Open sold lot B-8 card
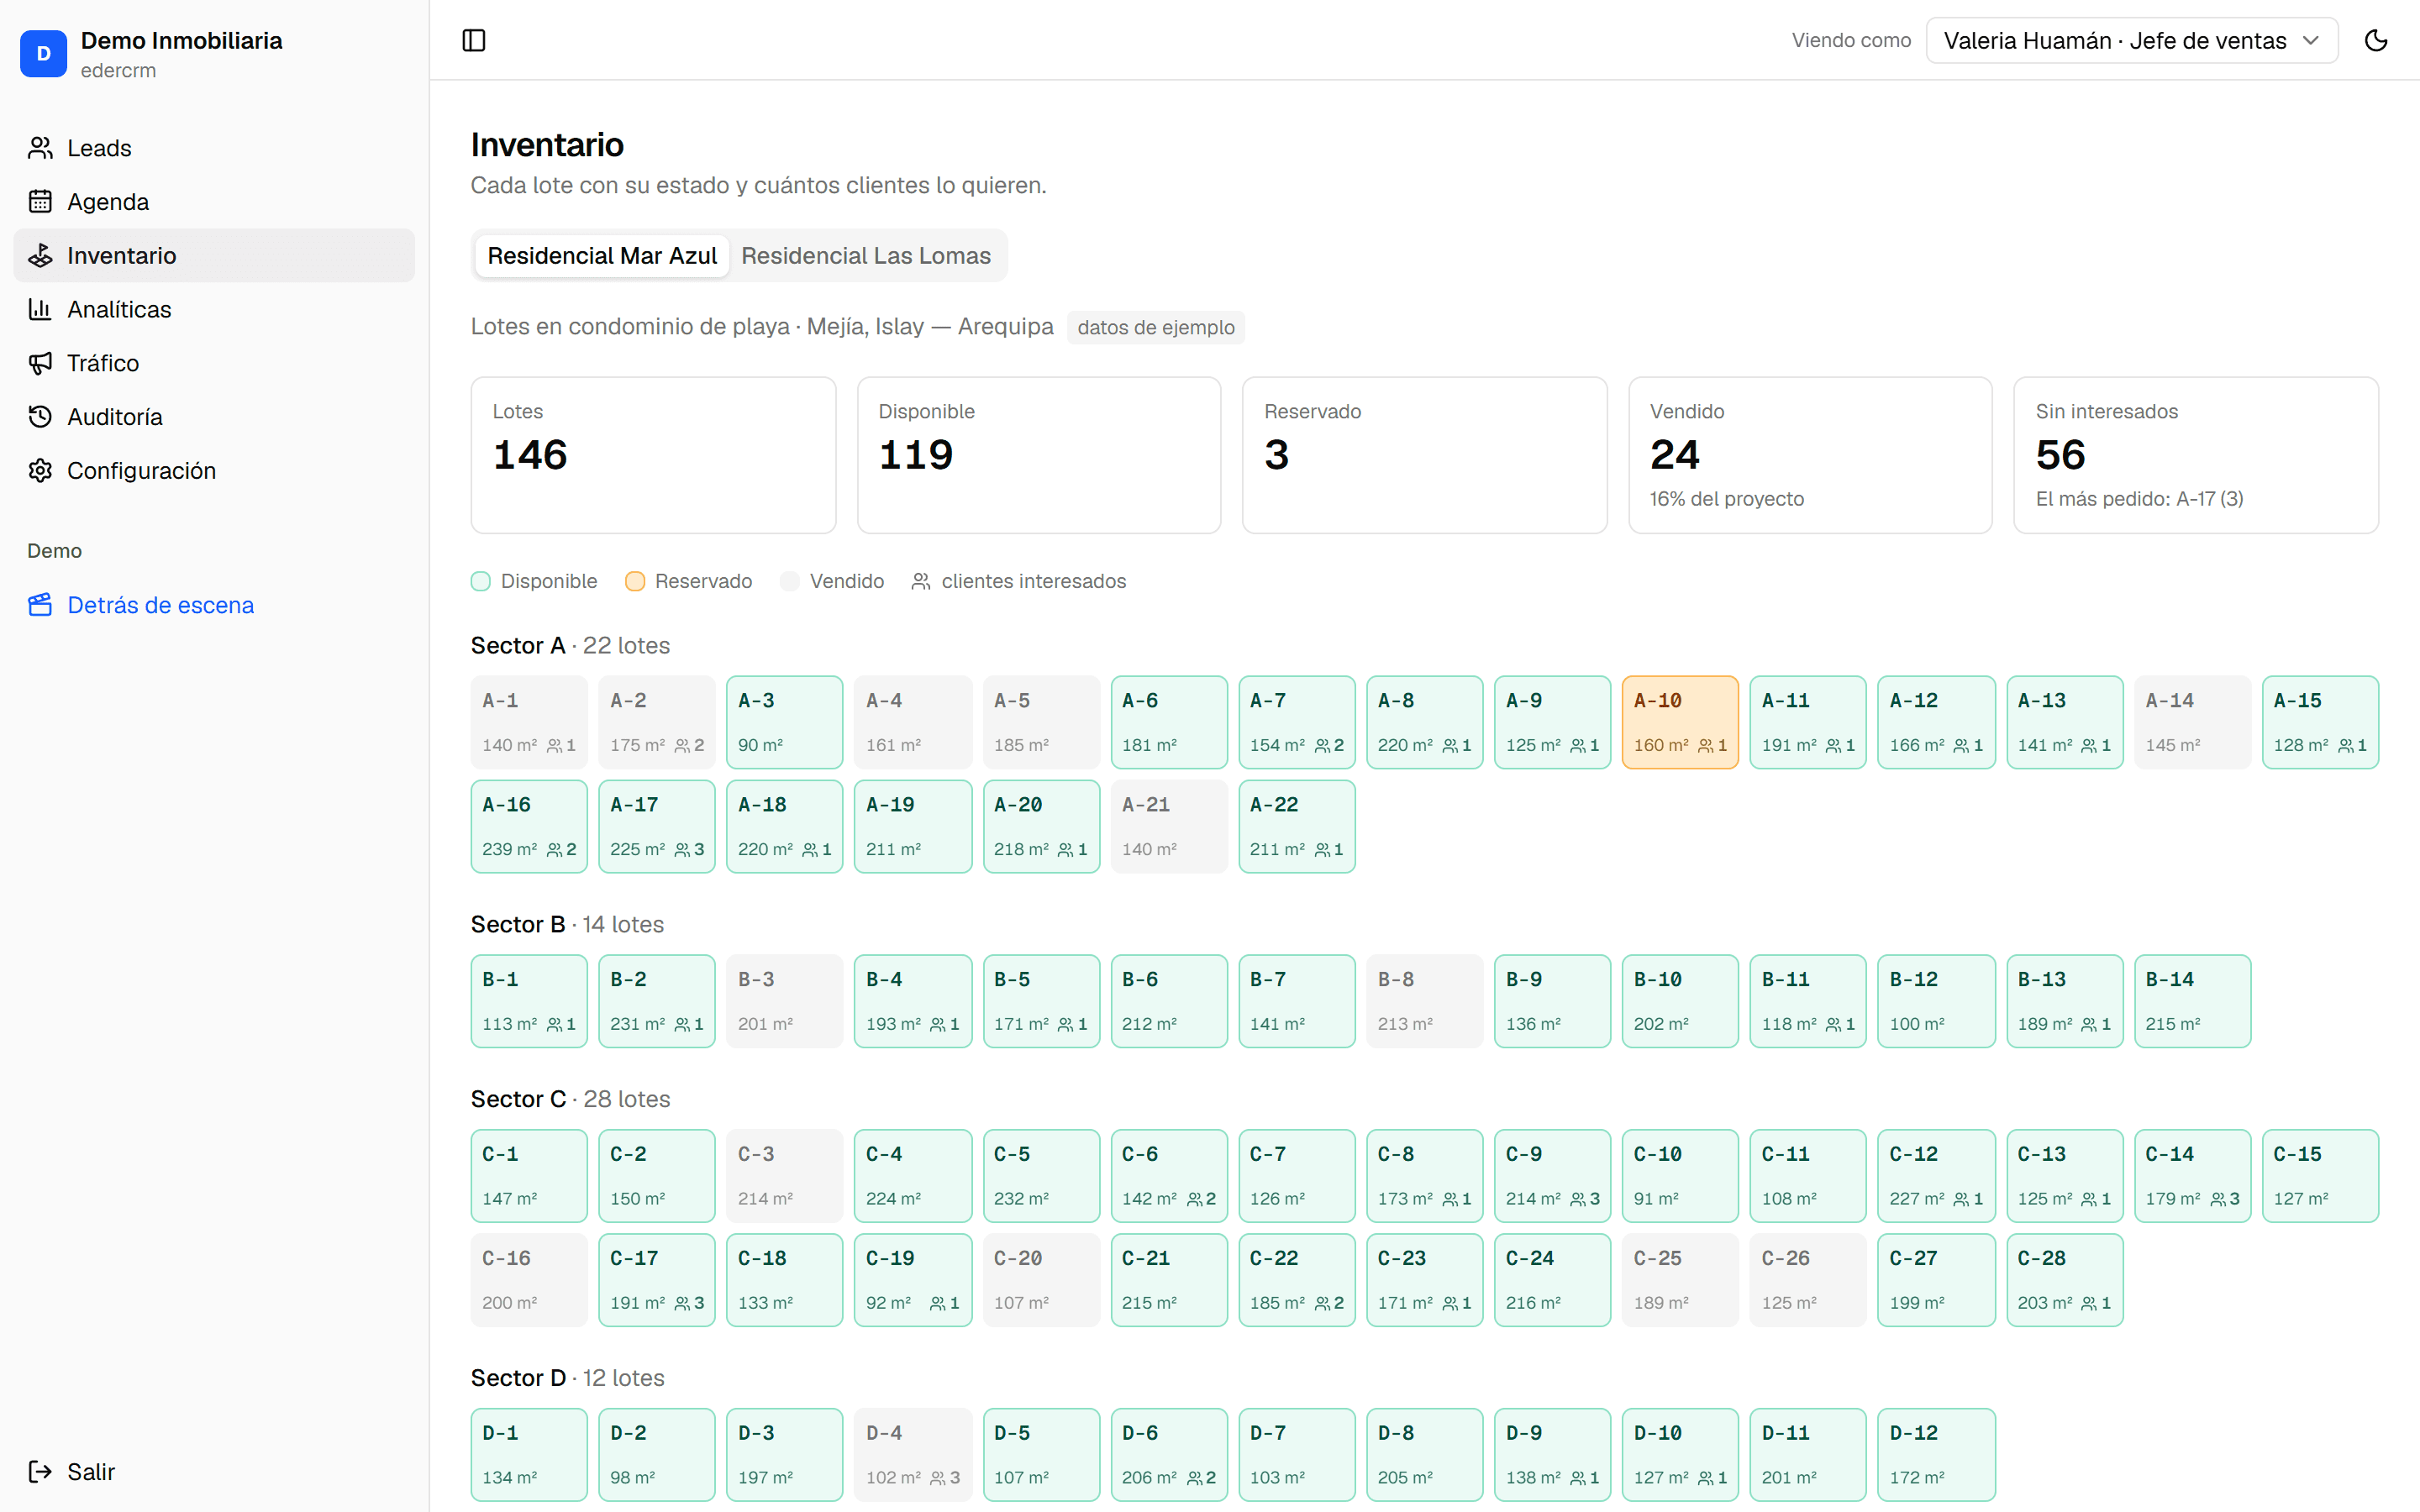 1425,1001
